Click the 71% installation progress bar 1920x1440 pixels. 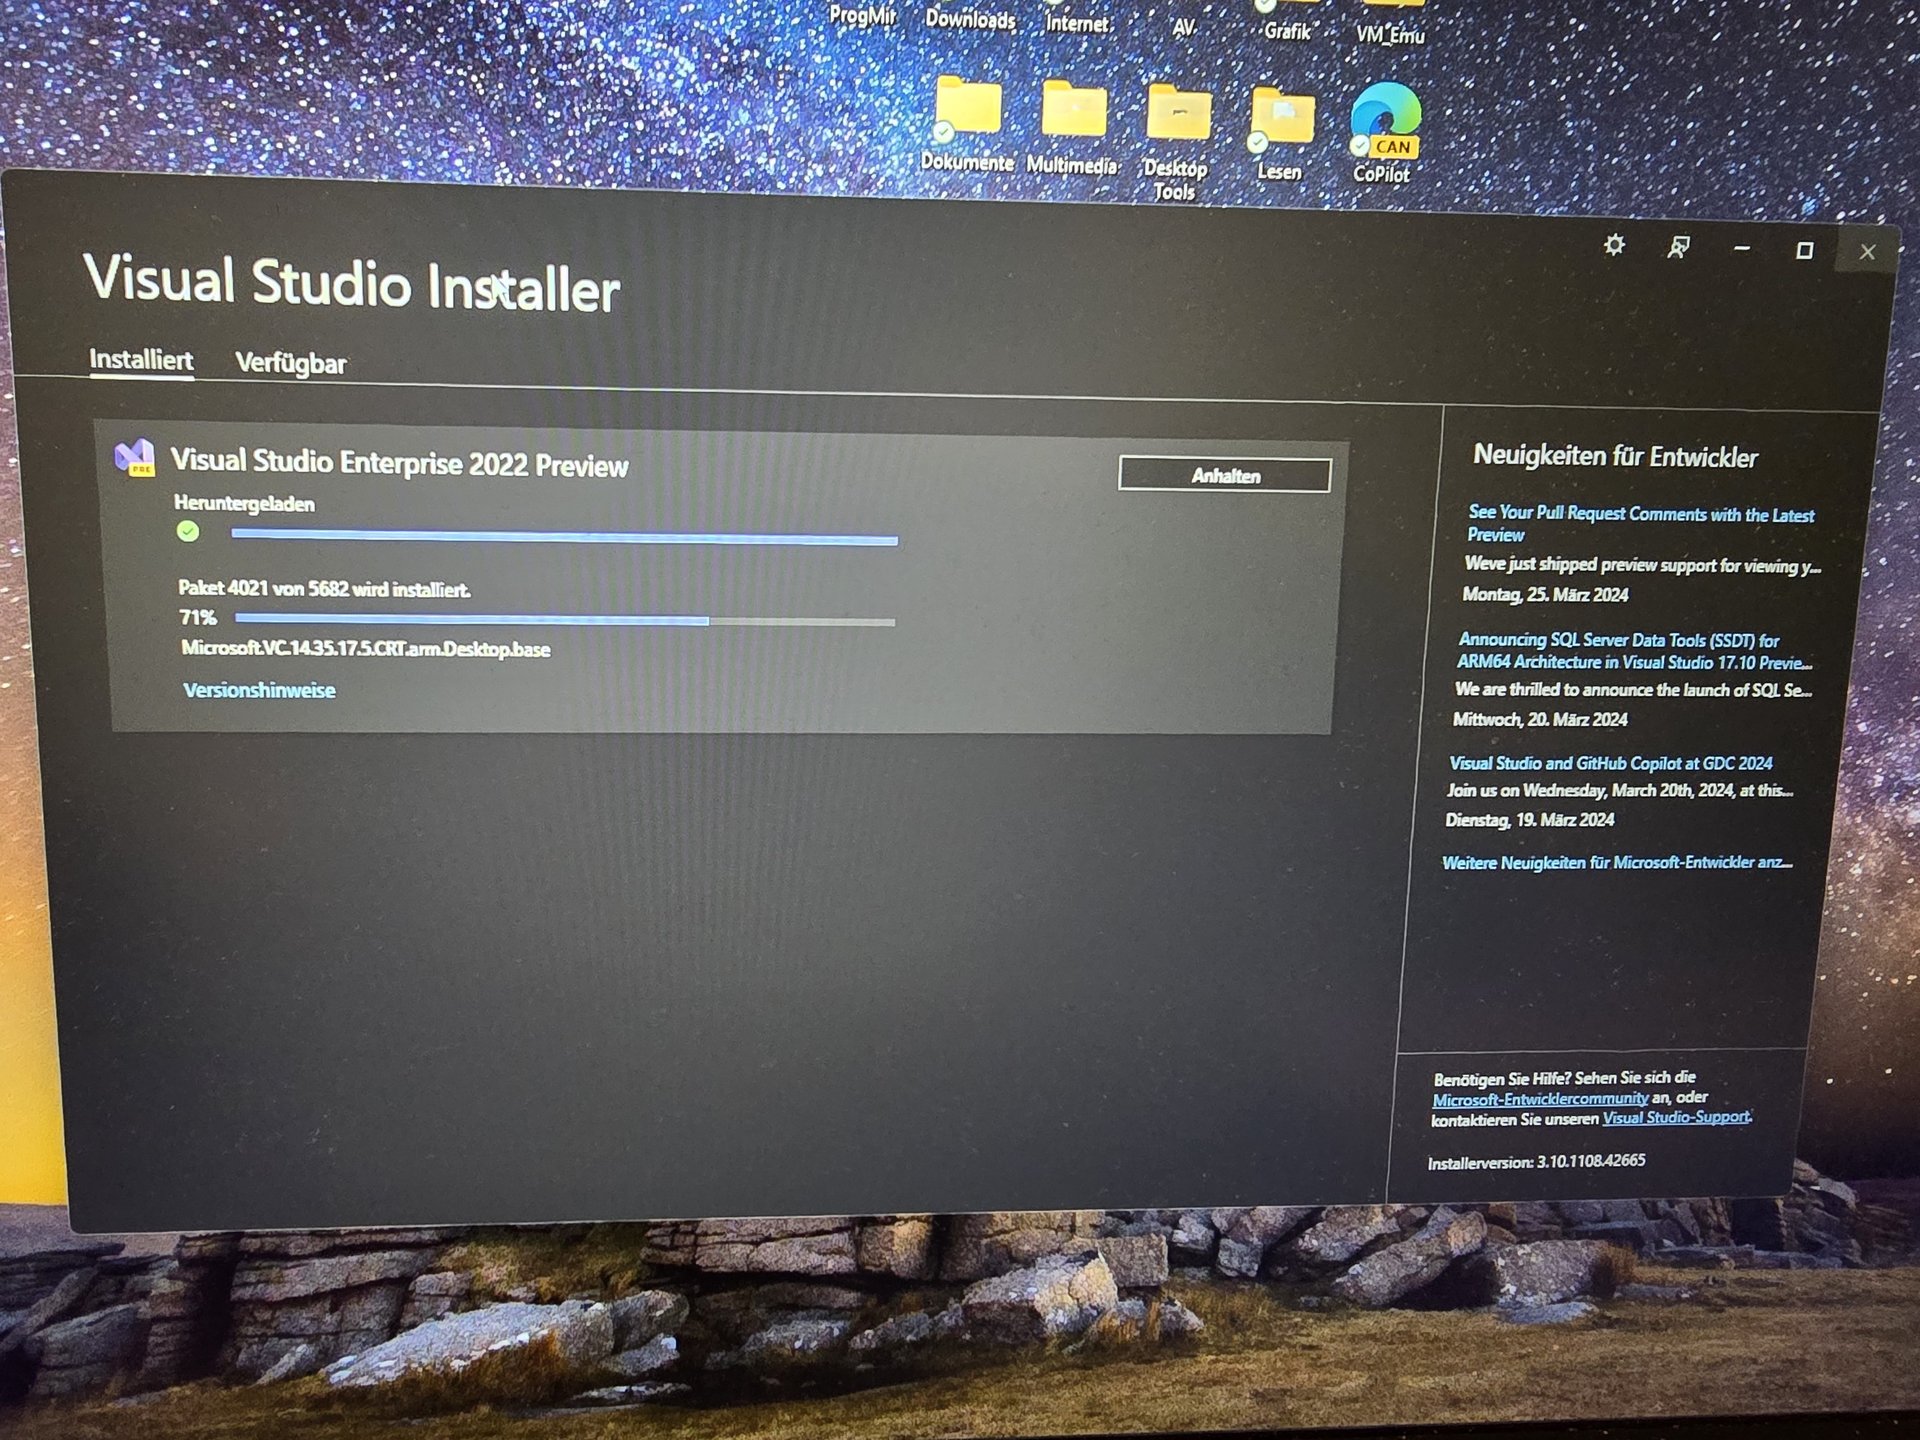pos(564,621)
